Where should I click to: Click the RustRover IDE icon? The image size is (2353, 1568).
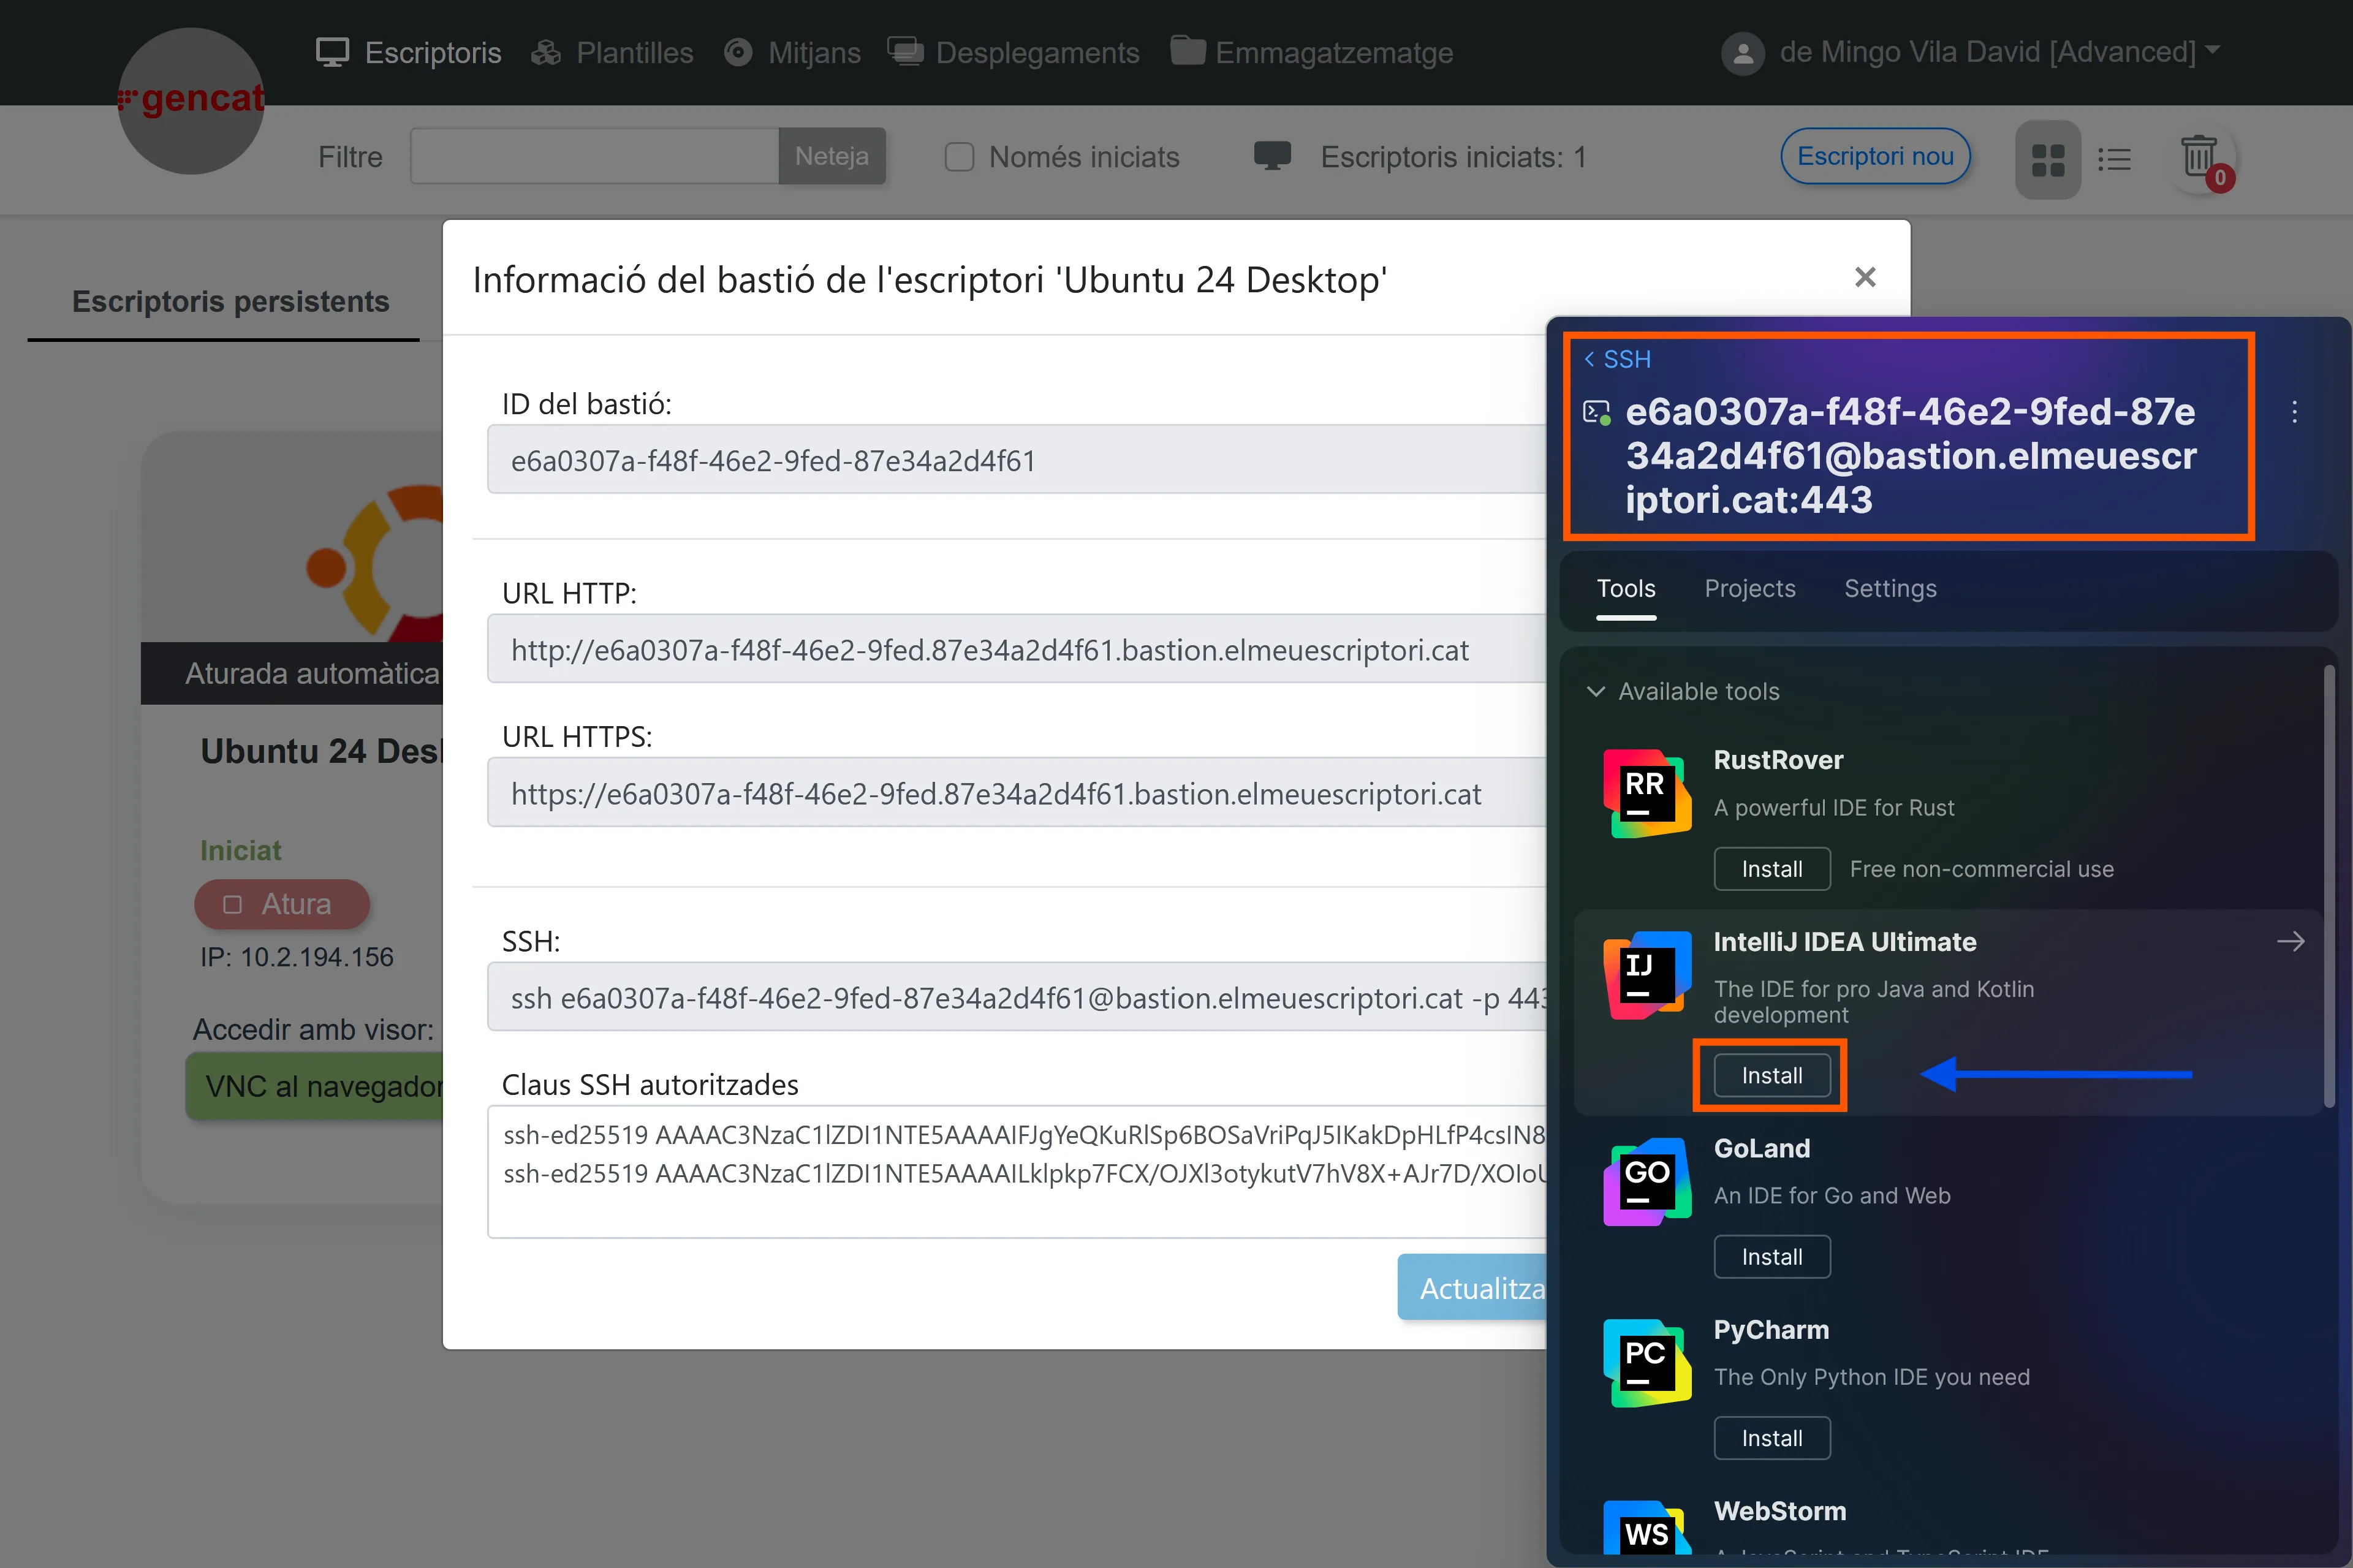(1646, 793)
